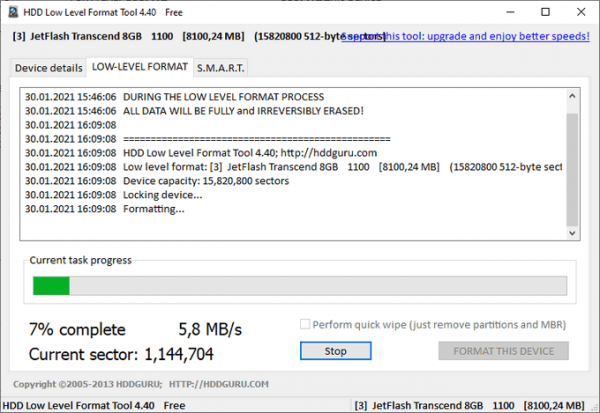This screenshot has width=600, height=413.
Task: Click the log scrollbar up arrow
Action: coord(572,96)
